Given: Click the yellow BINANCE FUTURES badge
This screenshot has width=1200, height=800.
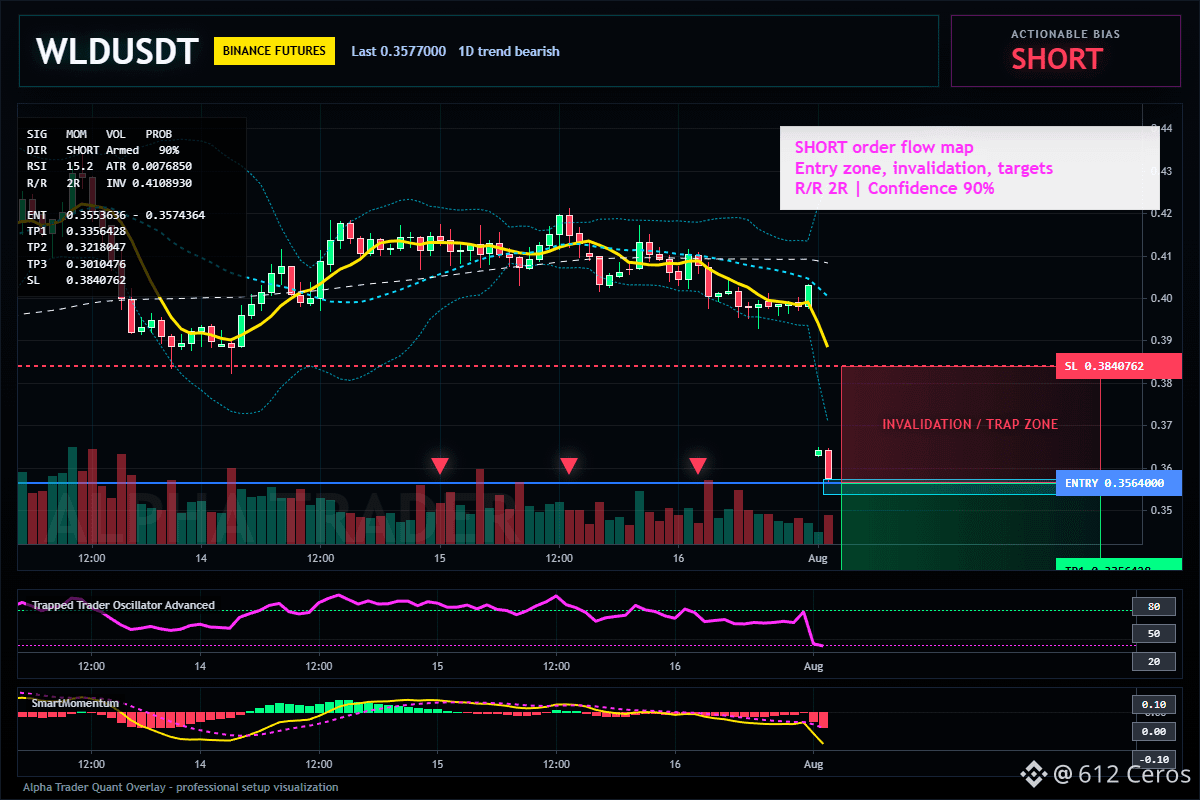Looking at the screenshot, I should (274, 51).
